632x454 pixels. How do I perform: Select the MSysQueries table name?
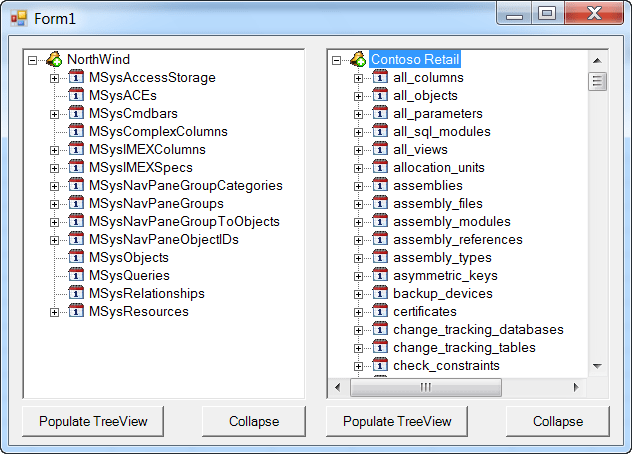(129, 275)
